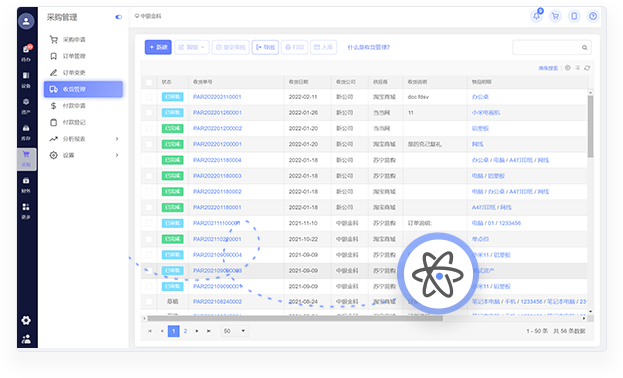Go to page 2 in pagination

point(185,331)
